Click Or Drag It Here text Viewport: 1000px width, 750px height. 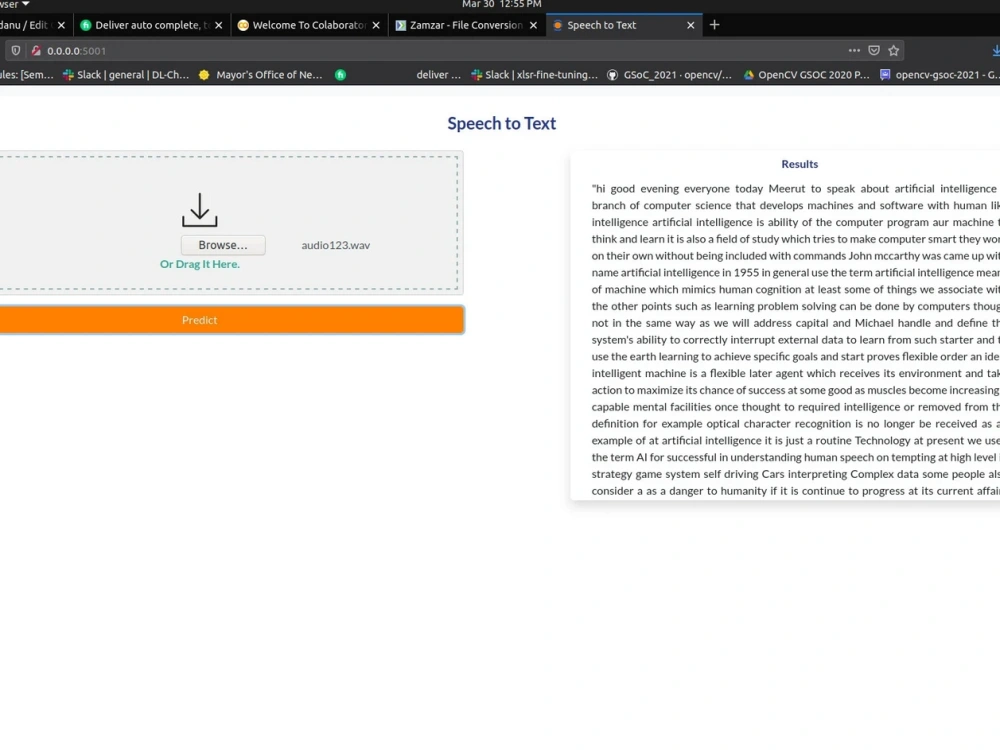click(x=199, y=263)
